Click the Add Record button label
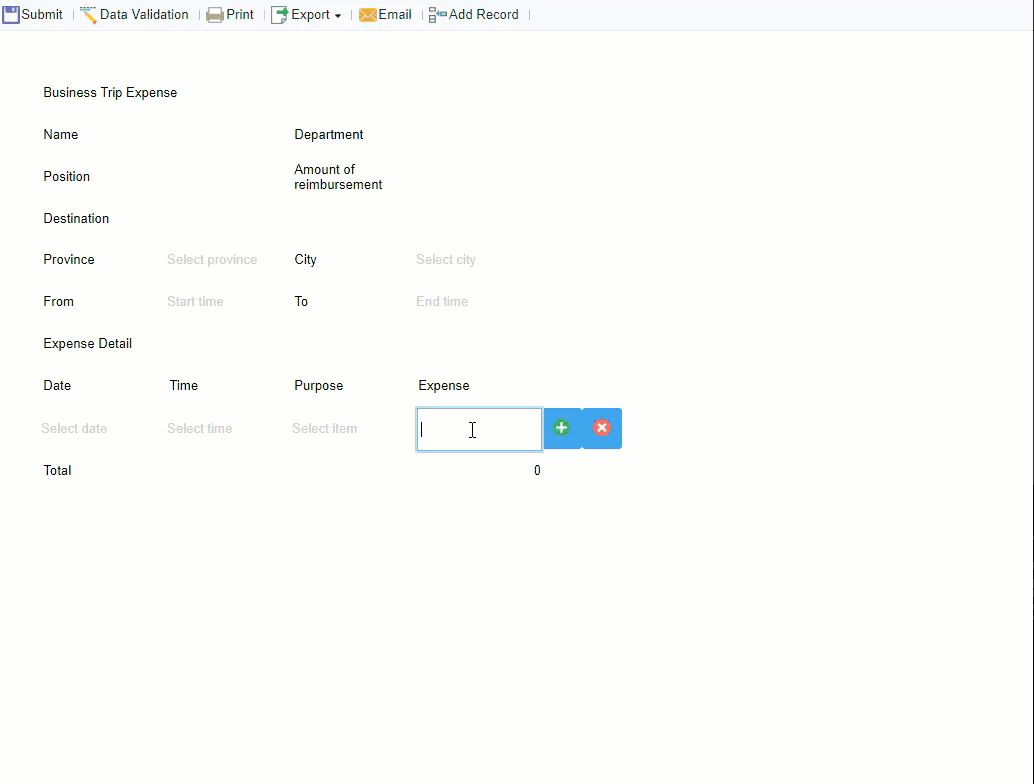Screen dimensions: 1034x784 click(484, 15)
